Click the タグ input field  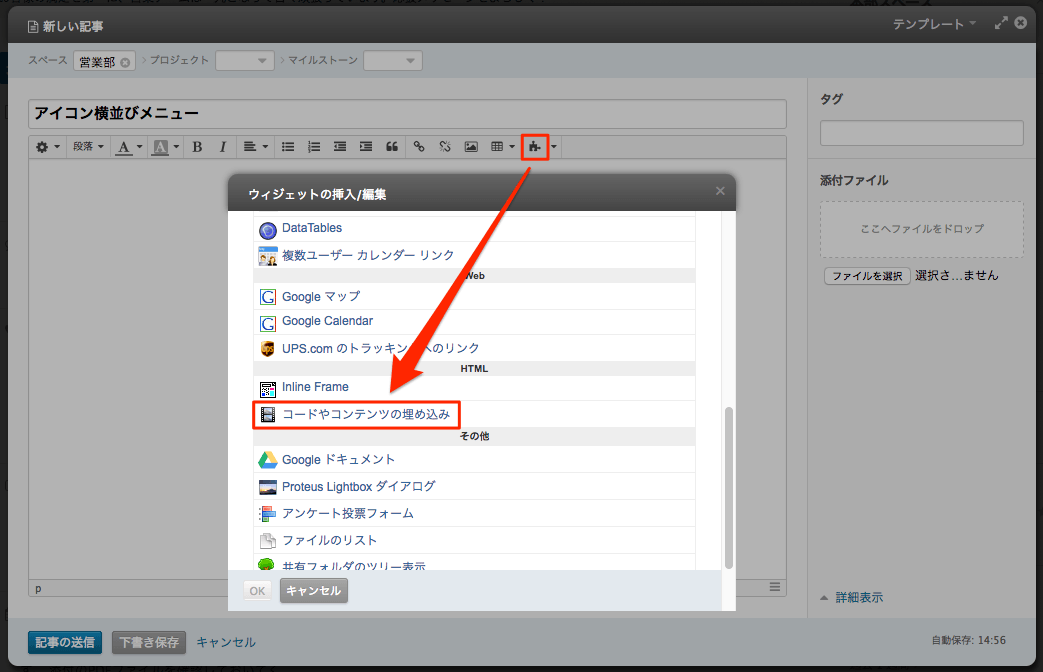click(921, 133)
